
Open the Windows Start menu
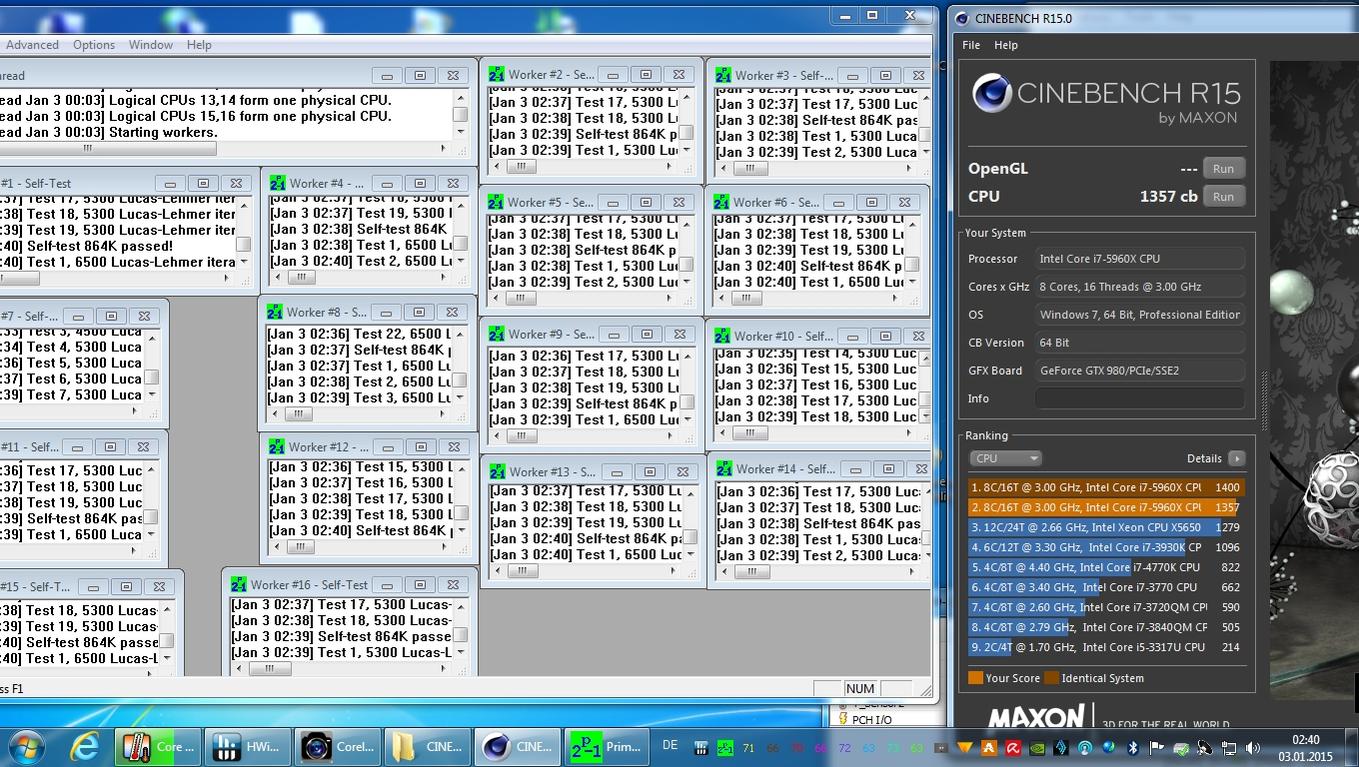pyautogui.click(x=24, y=746)
